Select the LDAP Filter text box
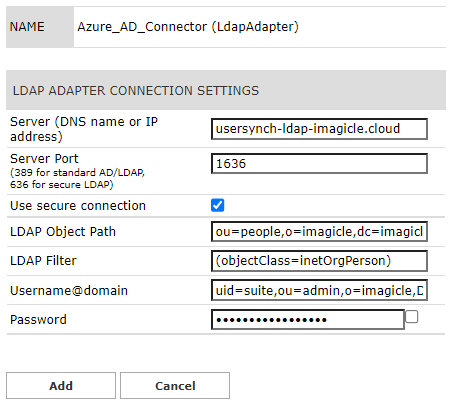This screenshot has height=404, width=451. pyautogui.click(x=319, y=261)
